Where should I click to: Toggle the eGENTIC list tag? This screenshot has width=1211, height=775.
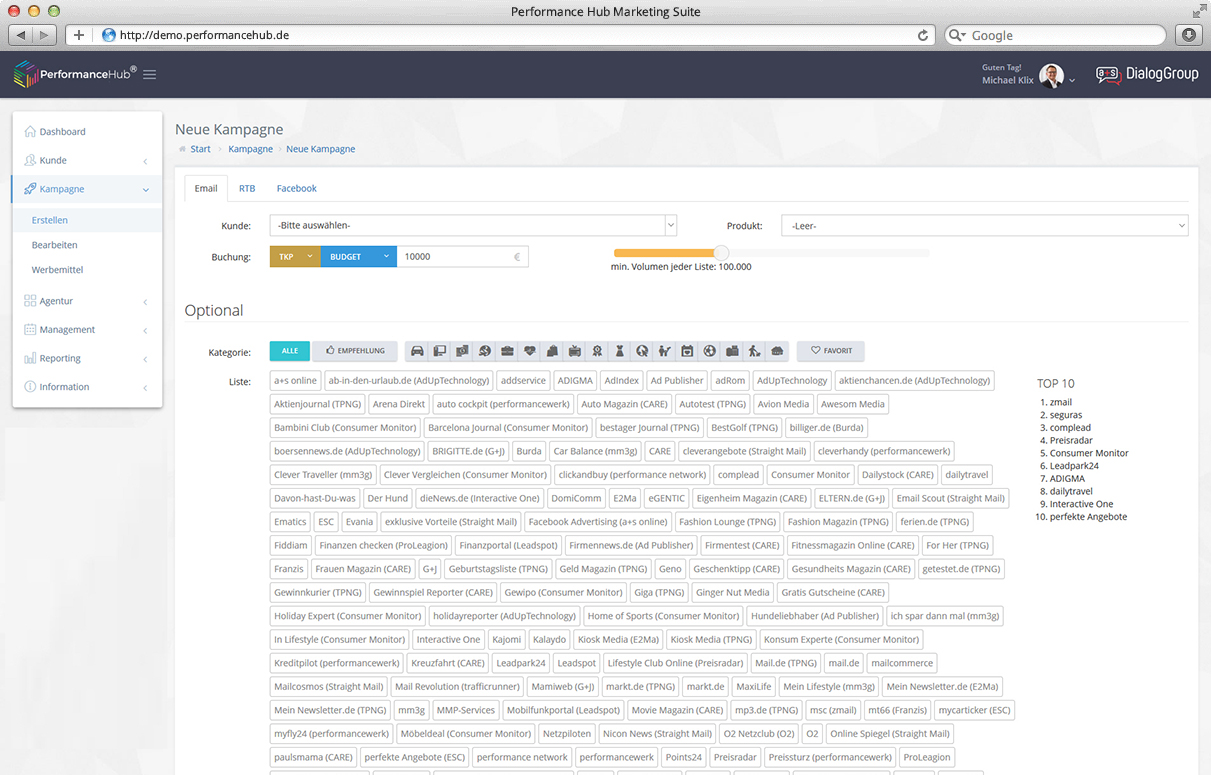tap(667, 498)
